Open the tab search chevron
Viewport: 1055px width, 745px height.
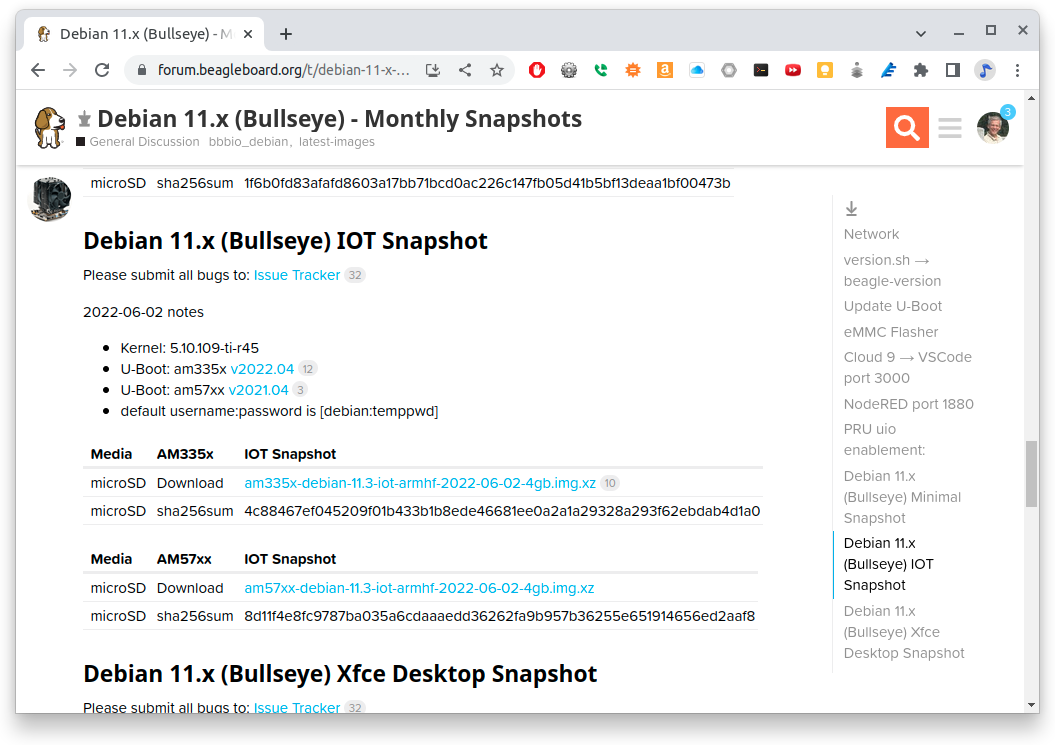920,33
